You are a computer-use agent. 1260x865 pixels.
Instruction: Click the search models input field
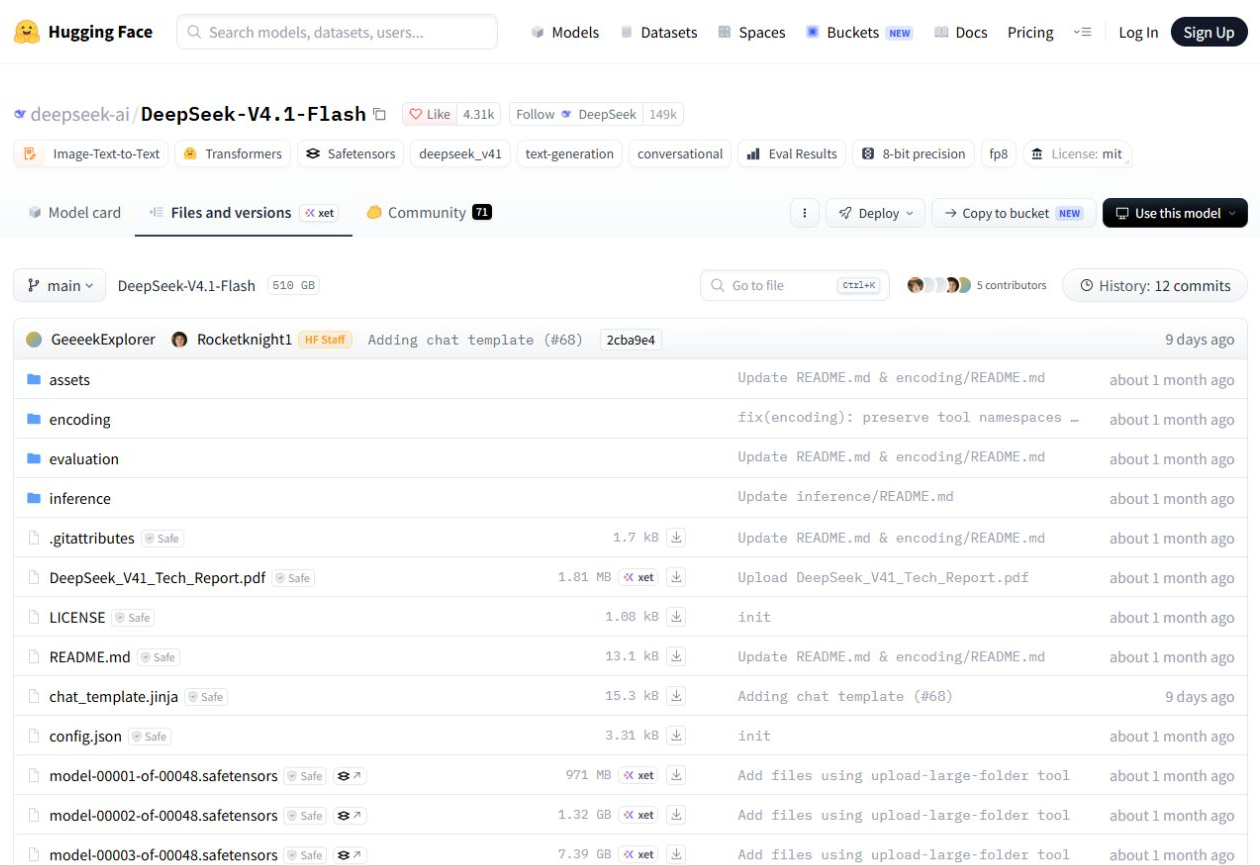(337, 32)
